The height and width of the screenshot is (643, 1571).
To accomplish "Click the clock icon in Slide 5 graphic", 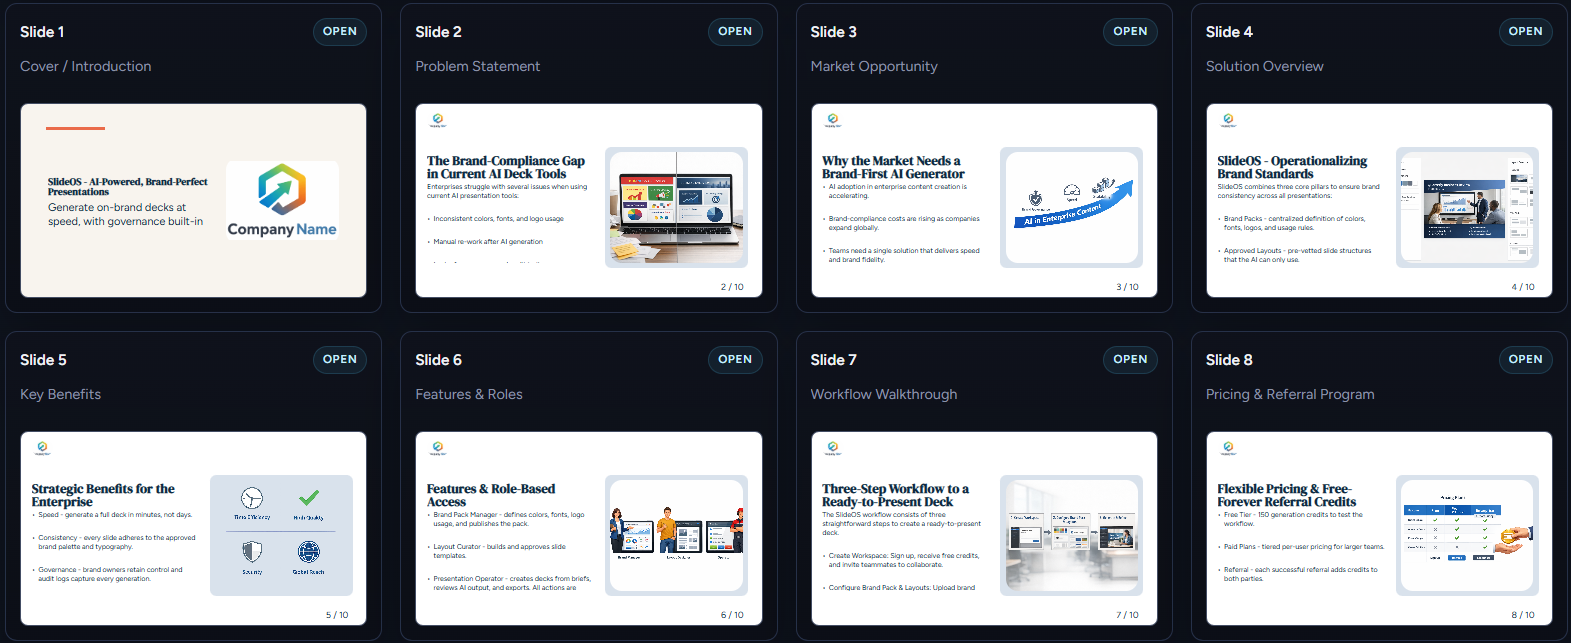I will pos(252,498).
